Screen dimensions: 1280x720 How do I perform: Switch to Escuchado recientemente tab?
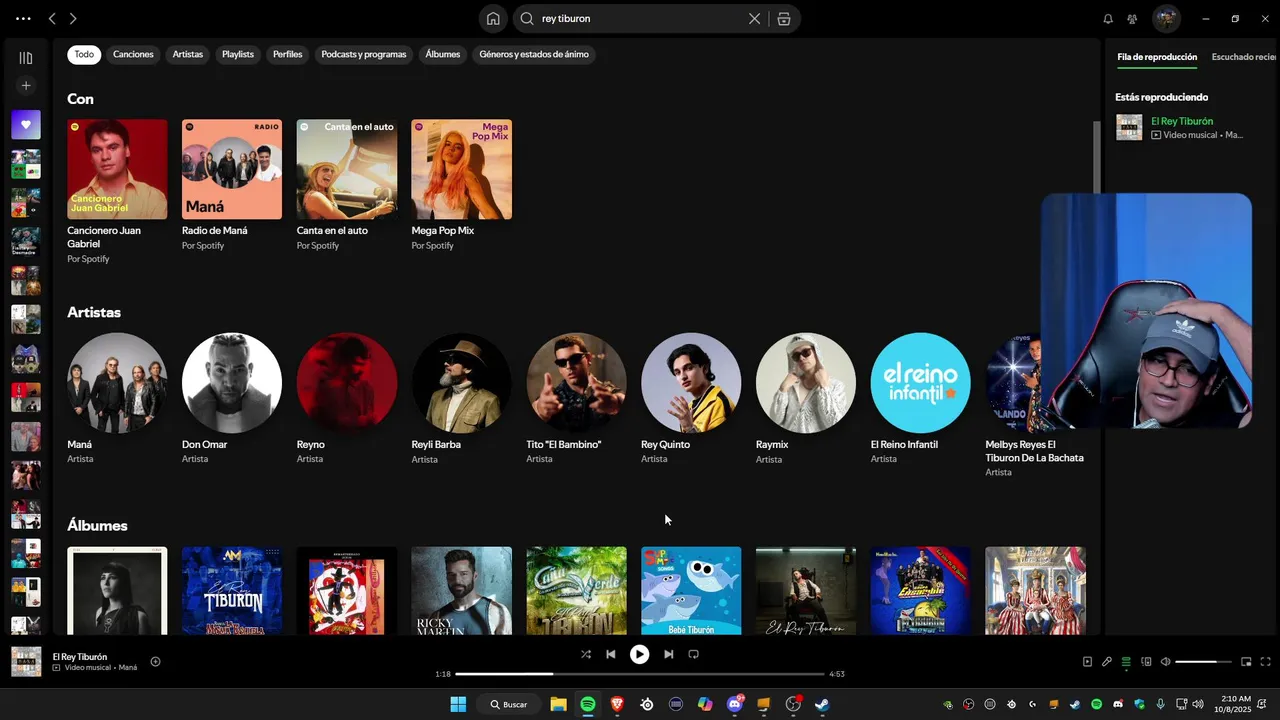tap(1245, 57)
